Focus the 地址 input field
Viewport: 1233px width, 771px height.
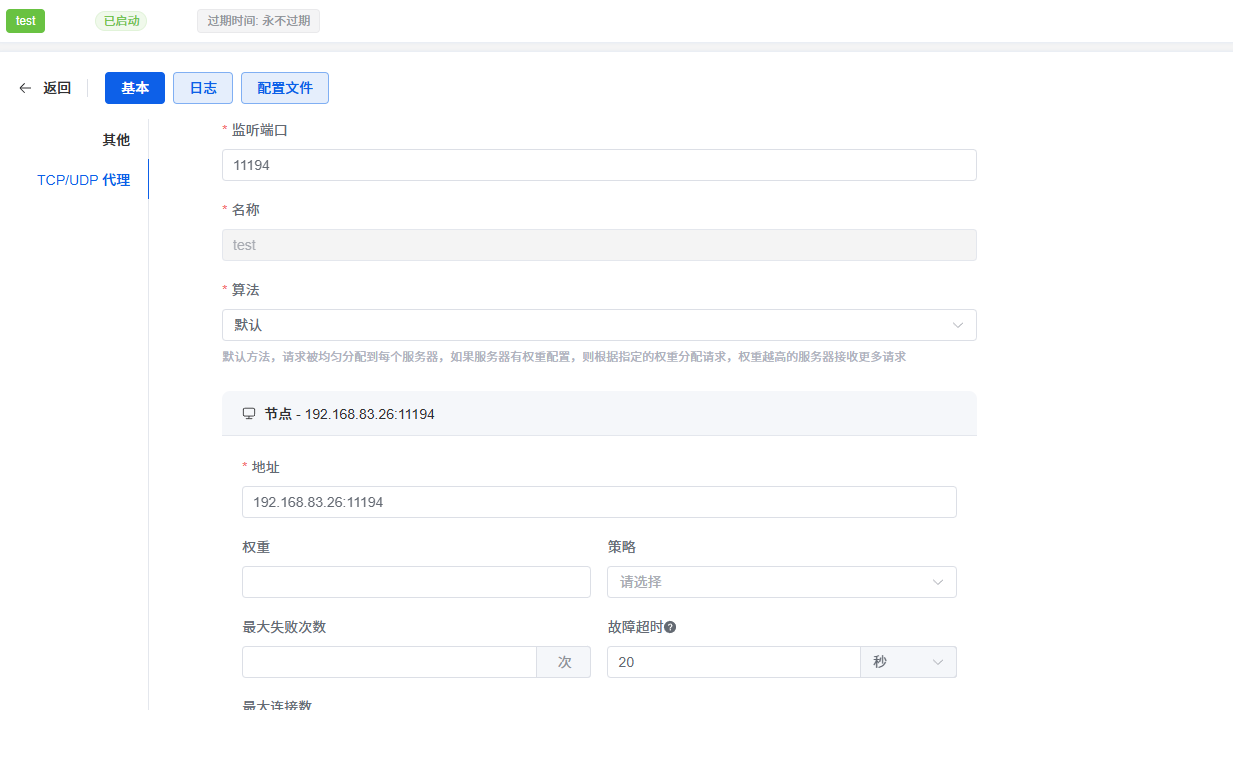[598, 502]
